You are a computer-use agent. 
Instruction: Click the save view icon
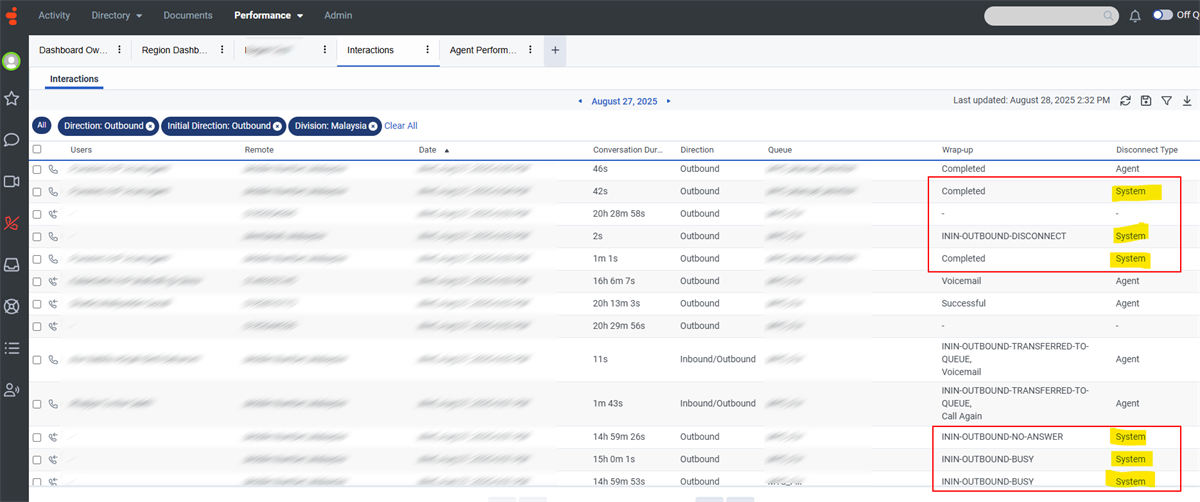[x=1146, y=101]
